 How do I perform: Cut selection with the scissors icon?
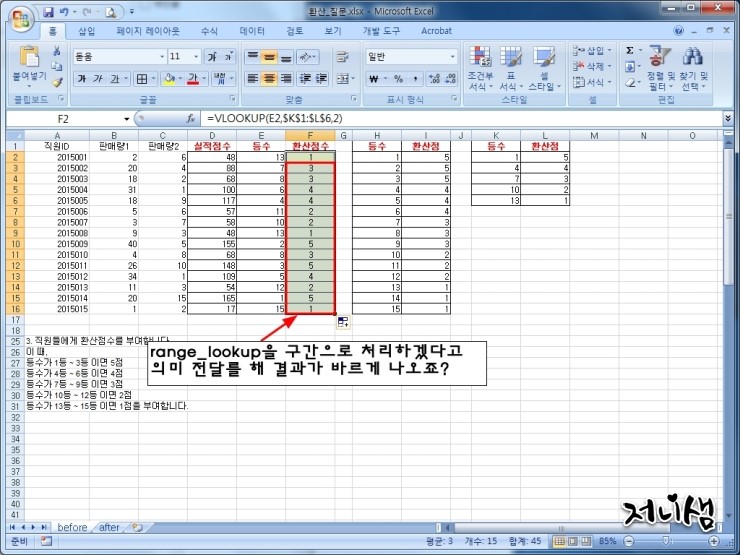pyautogui.click(x=57, y=51)
